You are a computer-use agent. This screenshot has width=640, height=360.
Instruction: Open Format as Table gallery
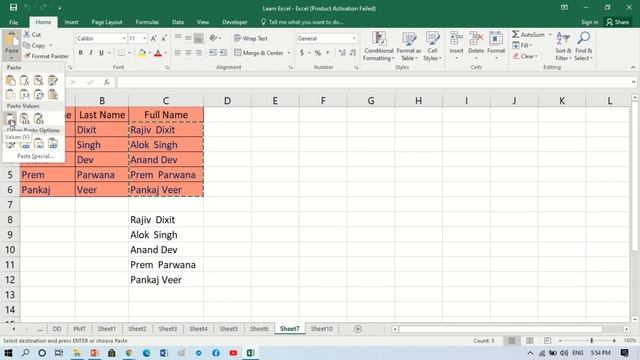coord(409,46)
